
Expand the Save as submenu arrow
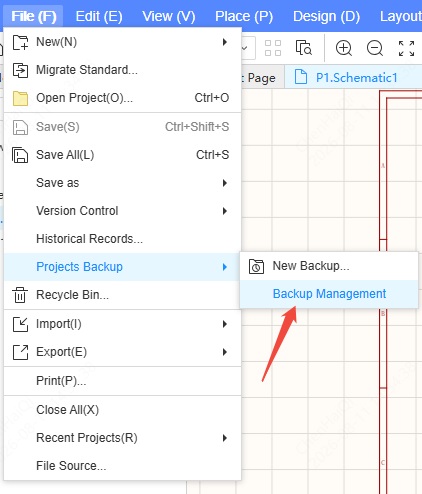click(x=225, y=183)
